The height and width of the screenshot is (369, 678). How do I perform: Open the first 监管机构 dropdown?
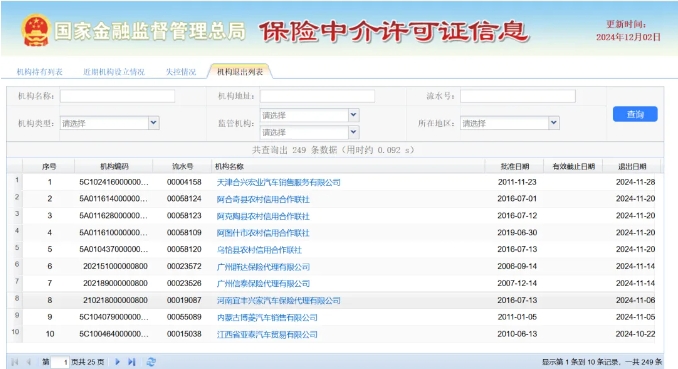[353, 115]
